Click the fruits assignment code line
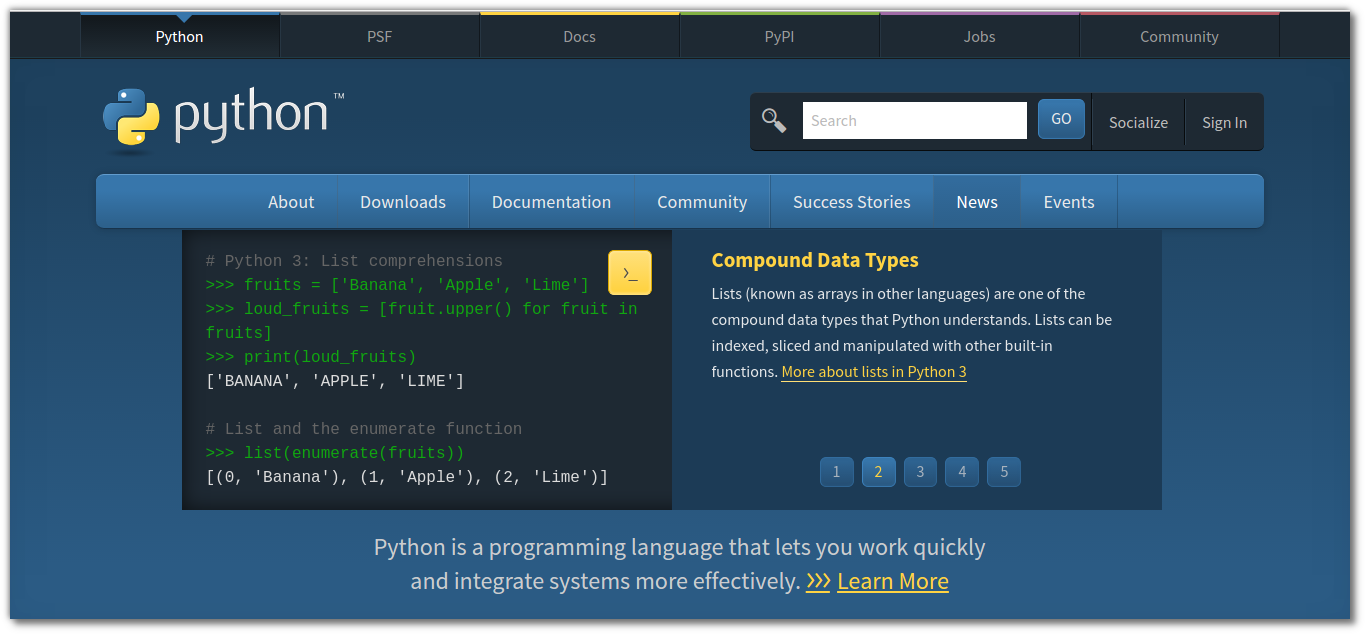 [x=397, y=285]
